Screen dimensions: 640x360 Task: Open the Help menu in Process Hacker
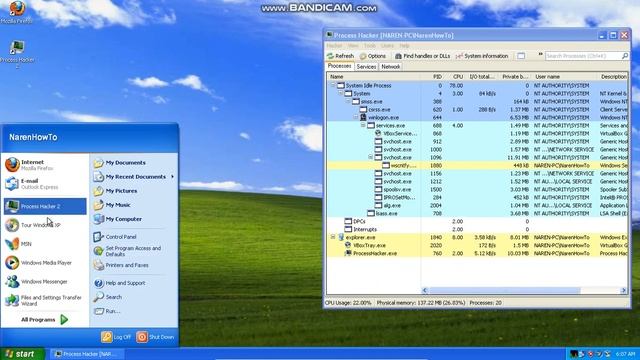[x=404, y=46]
